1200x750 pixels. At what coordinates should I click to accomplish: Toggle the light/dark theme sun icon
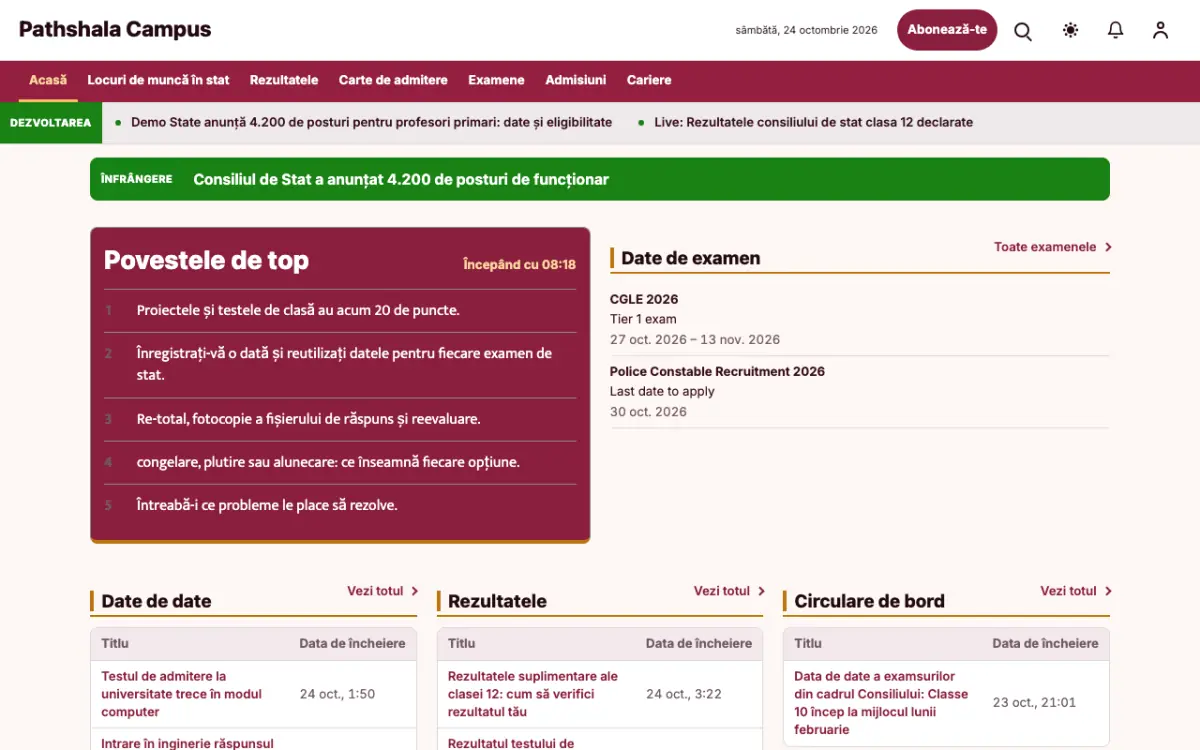coord(1070,30)
